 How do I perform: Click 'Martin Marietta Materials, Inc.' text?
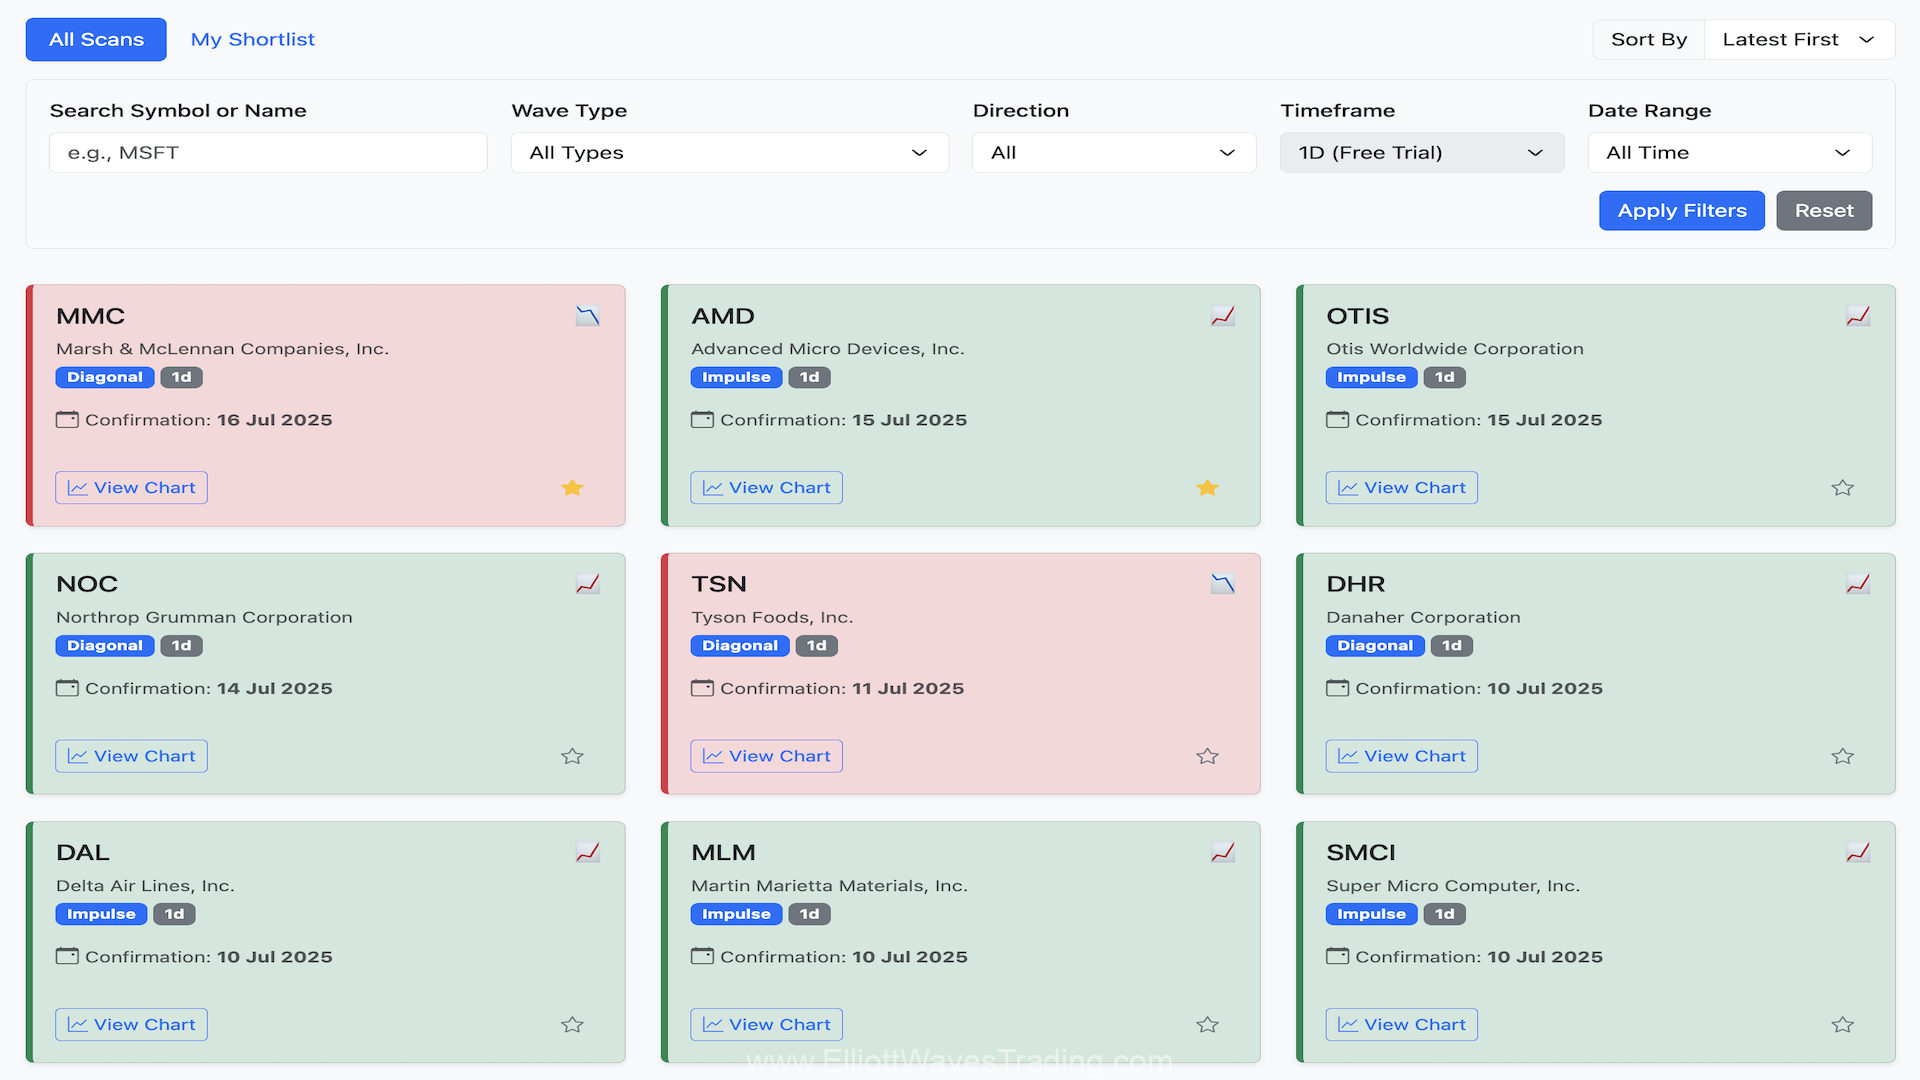829,886
